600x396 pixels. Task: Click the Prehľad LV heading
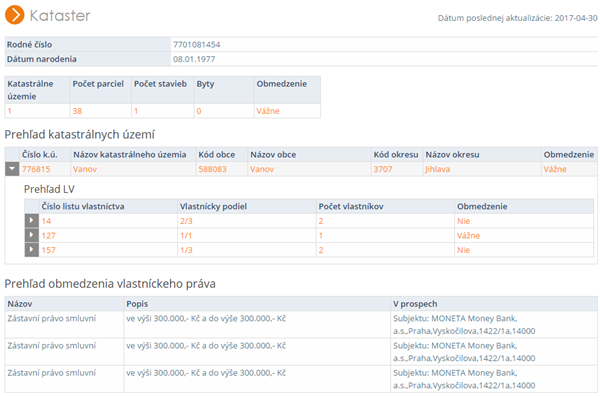[49, 189]
